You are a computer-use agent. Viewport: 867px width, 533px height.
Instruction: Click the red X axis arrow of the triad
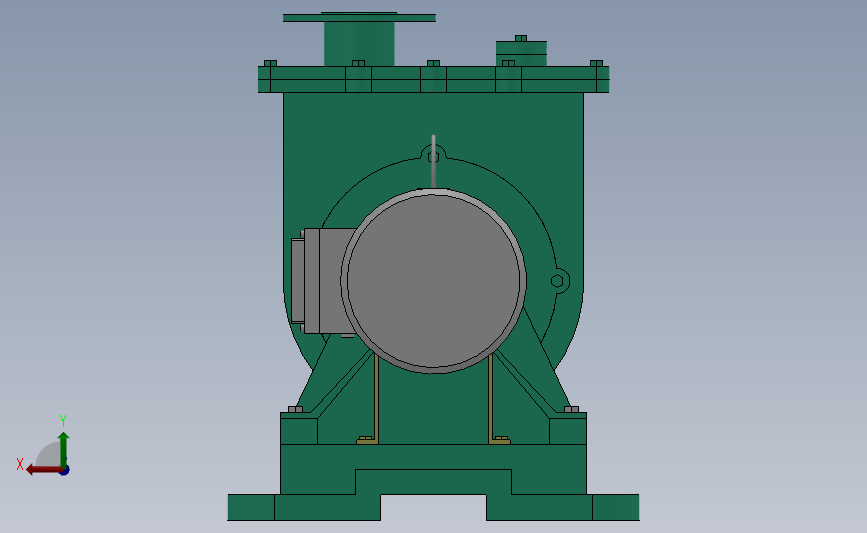(x=43, y=470)
